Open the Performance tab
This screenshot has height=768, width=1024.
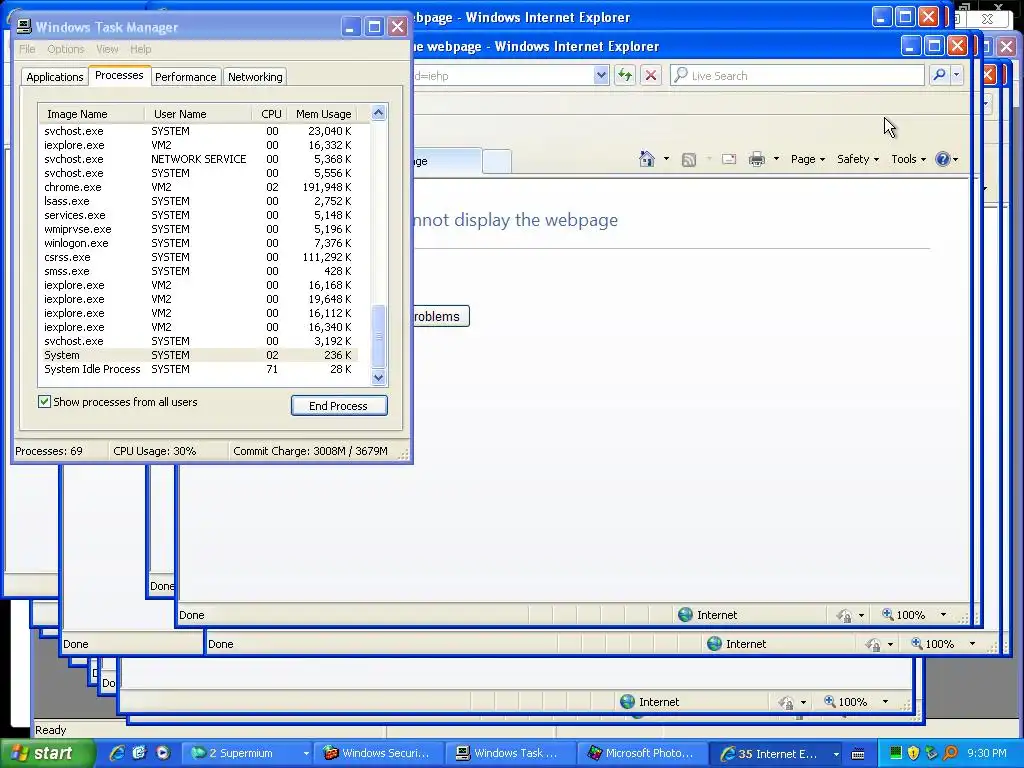(x=185, y=77)
